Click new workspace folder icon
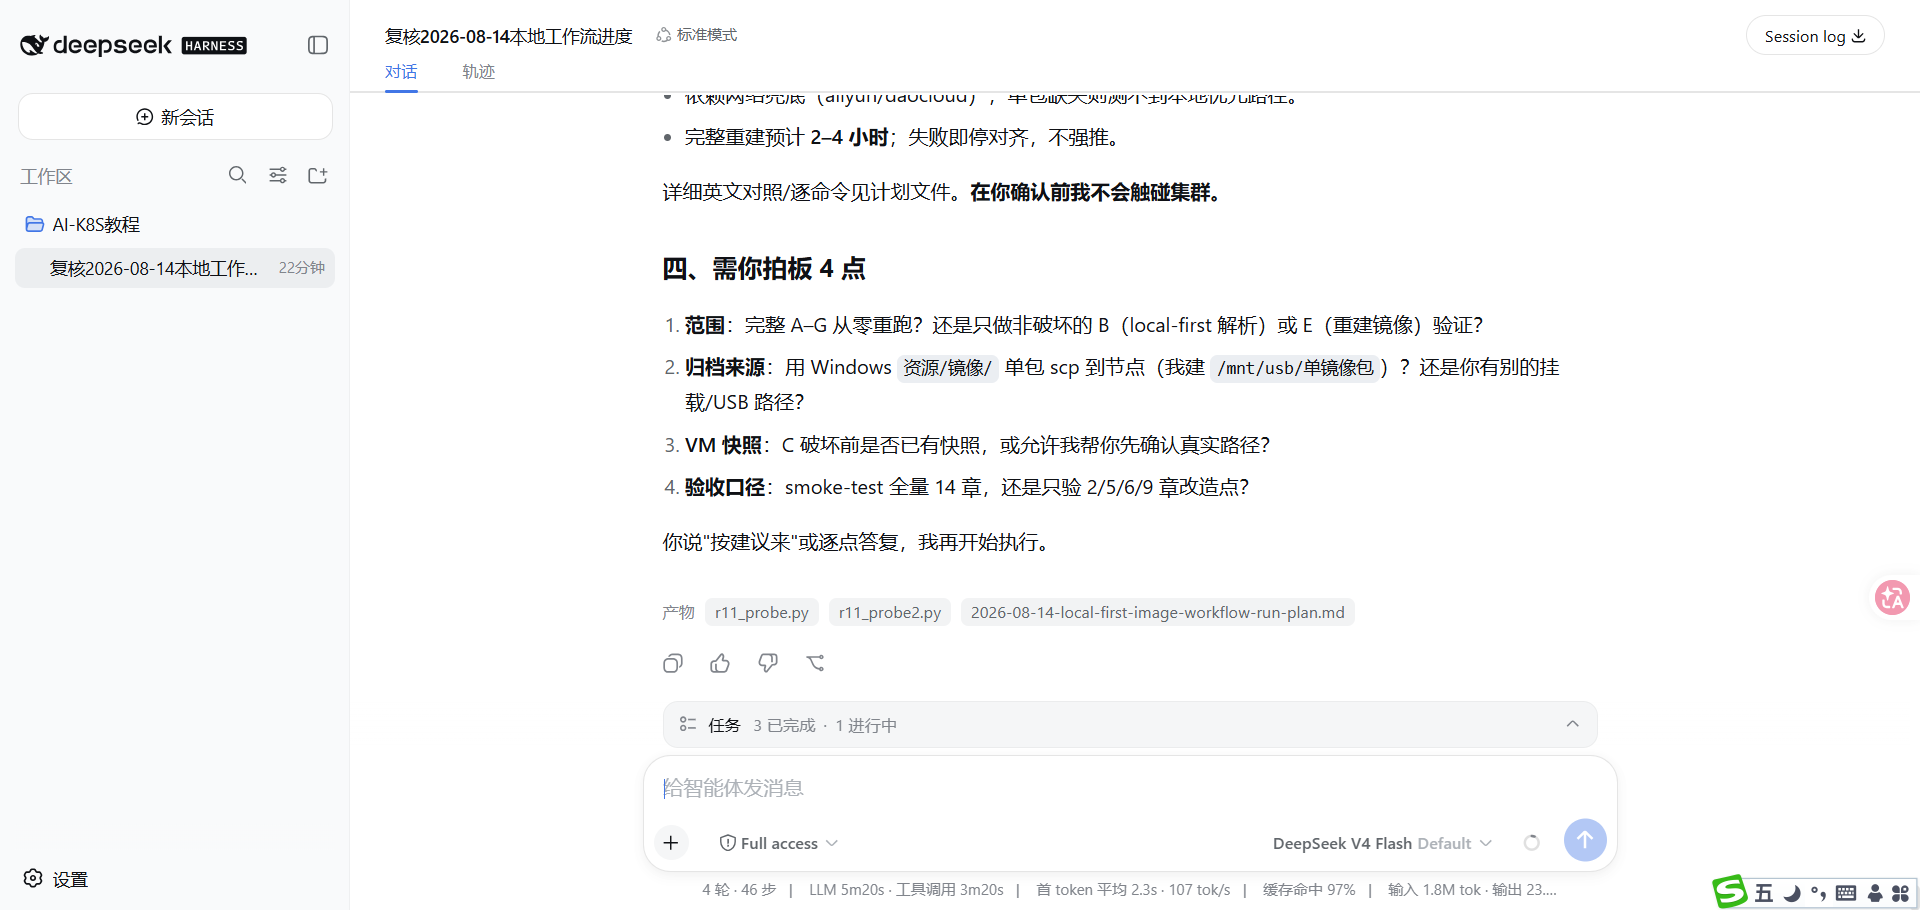1920x910 pixels. click(318, 175)
